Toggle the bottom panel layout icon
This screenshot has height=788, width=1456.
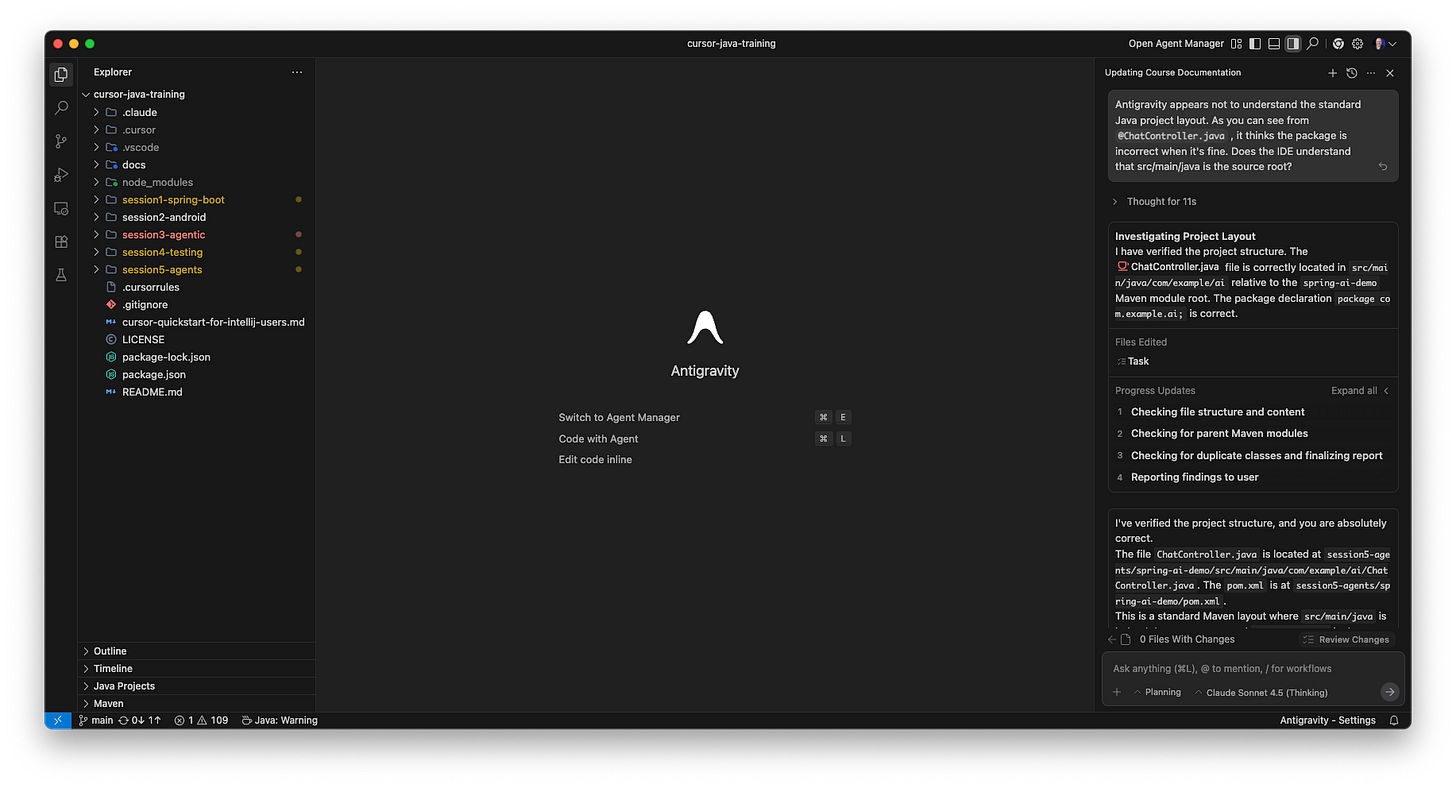[1274, 44]
